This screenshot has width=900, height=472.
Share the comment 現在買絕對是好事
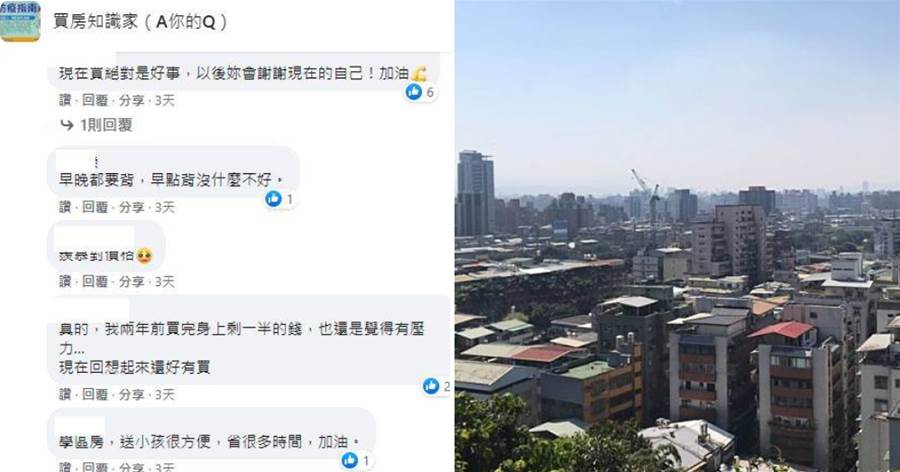click(131, 100)
